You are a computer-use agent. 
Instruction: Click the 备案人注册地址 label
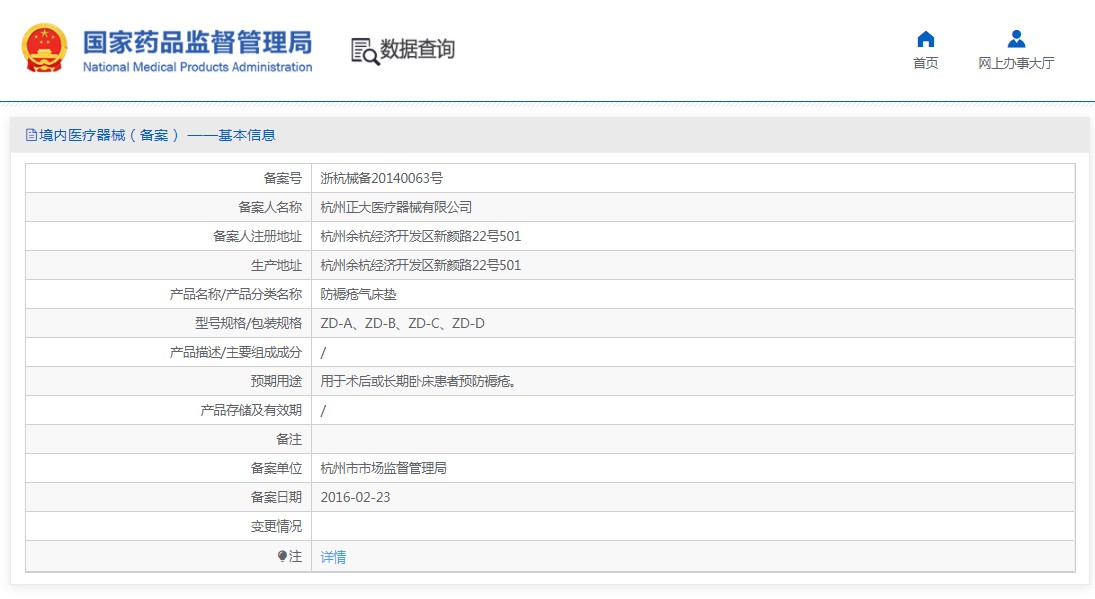(x=258, y=237)
